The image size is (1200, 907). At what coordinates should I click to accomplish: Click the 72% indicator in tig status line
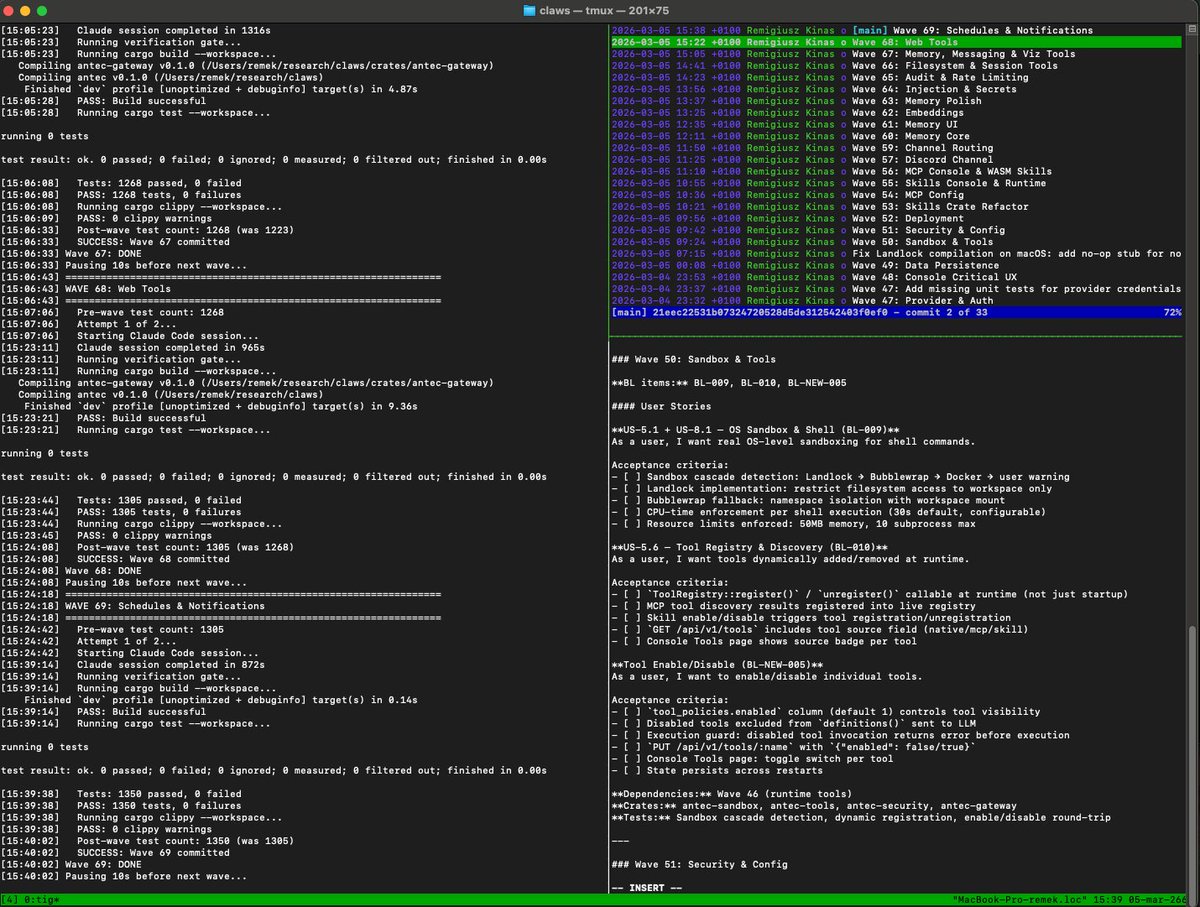[1173, 312]
